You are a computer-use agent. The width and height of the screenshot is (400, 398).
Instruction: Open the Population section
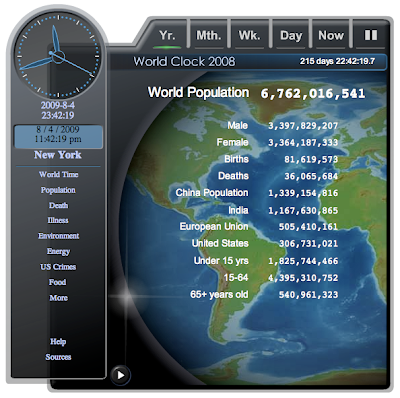click(x=58, y=190)
